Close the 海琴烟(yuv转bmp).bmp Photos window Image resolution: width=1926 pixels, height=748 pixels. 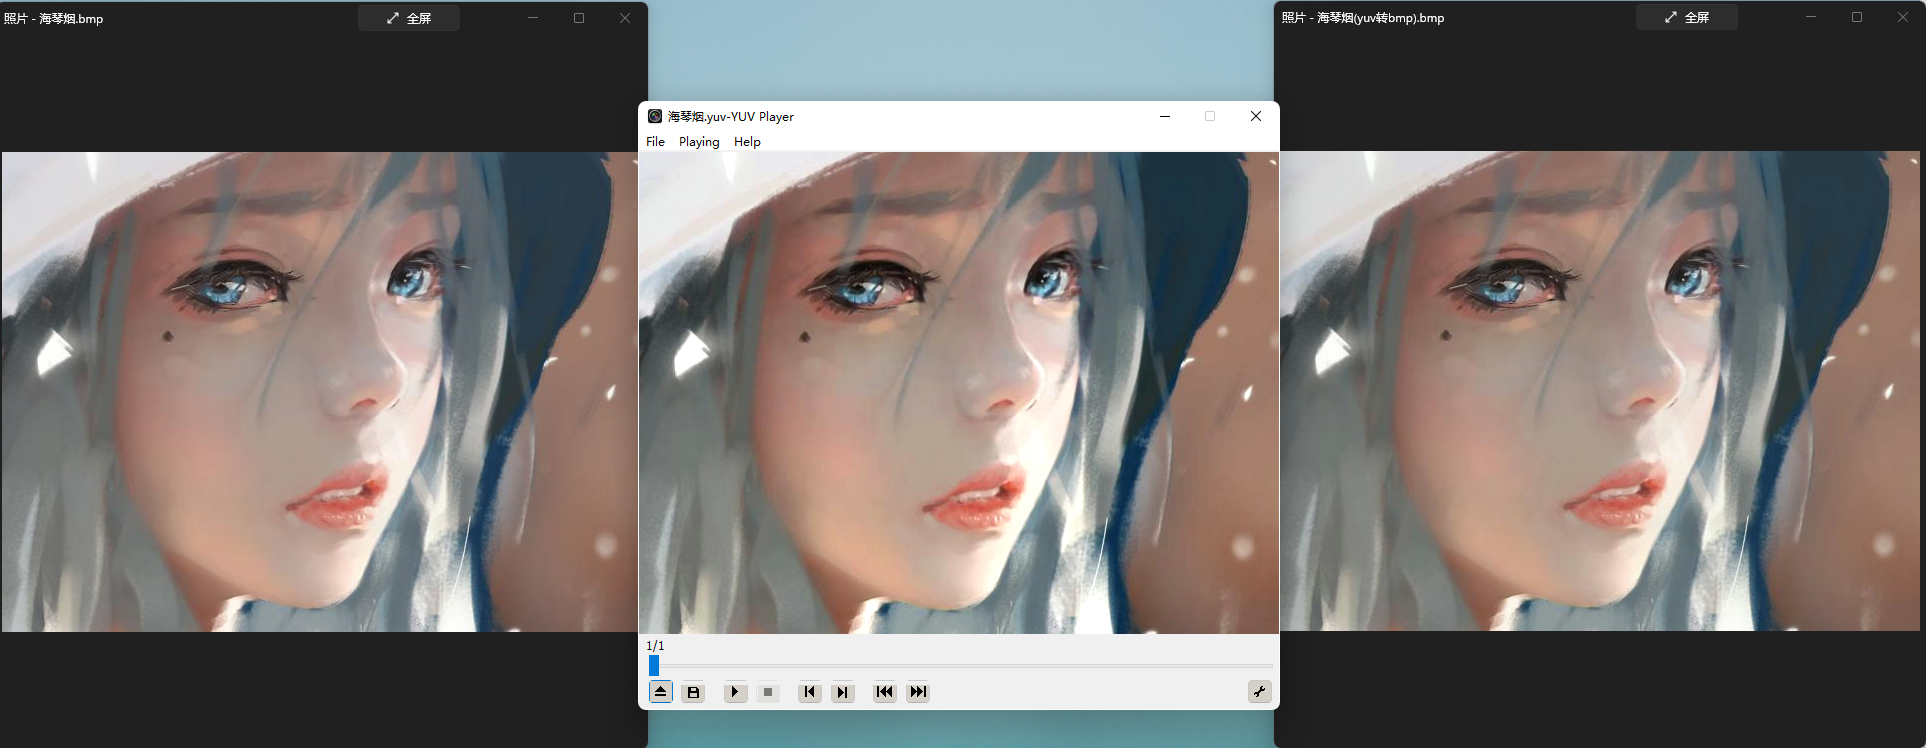(x=1903, y=17)
